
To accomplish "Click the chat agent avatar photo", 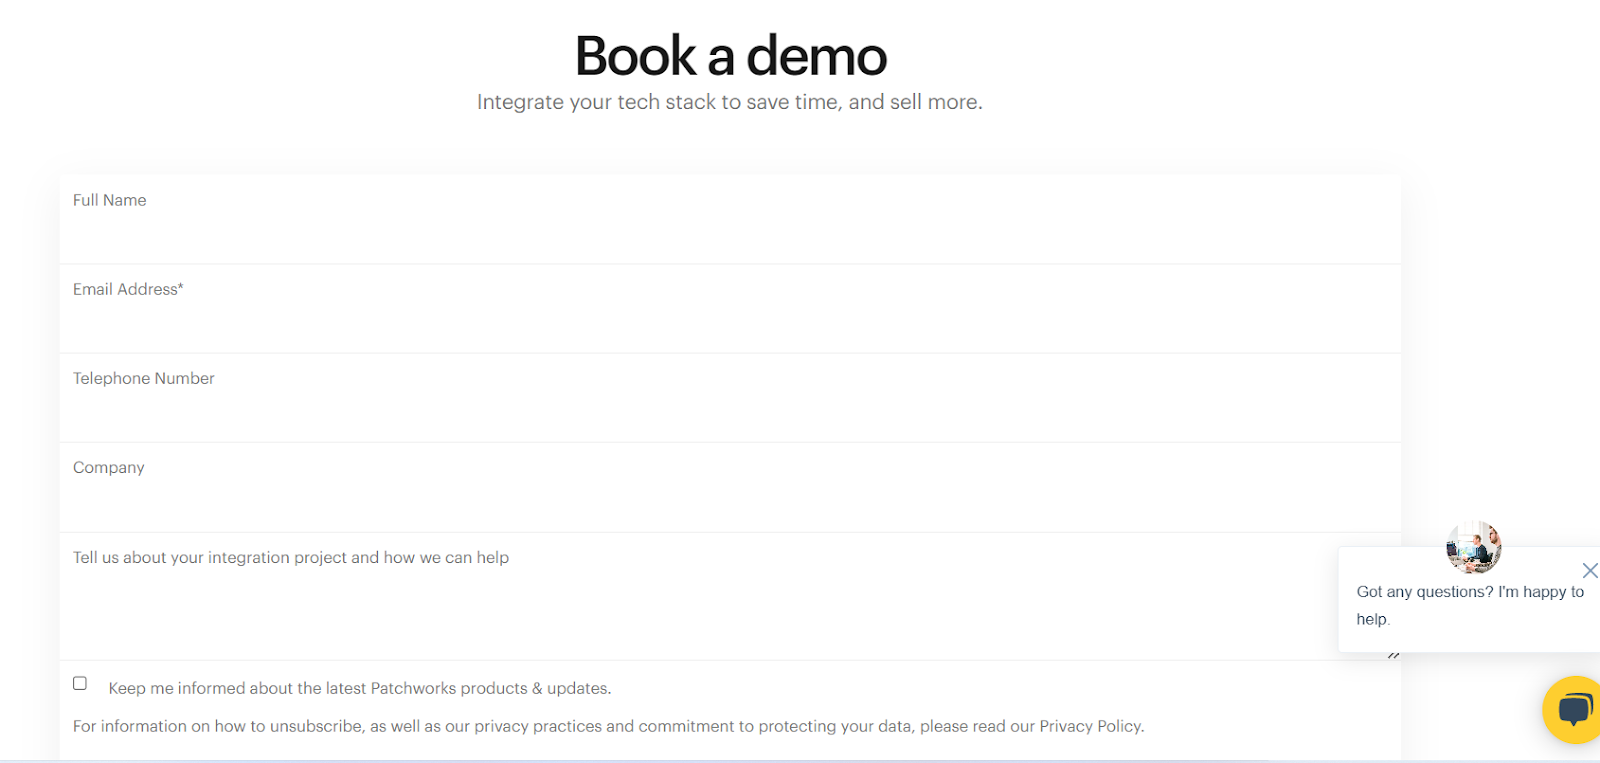I will (x=1473, y=546).
